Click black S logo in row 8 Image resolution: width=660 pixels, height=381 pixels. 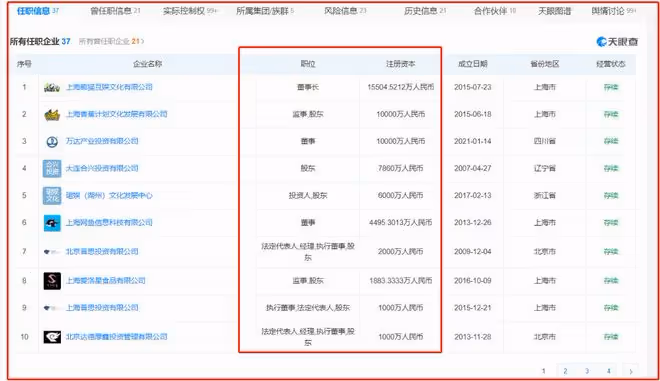click(52, 281)
